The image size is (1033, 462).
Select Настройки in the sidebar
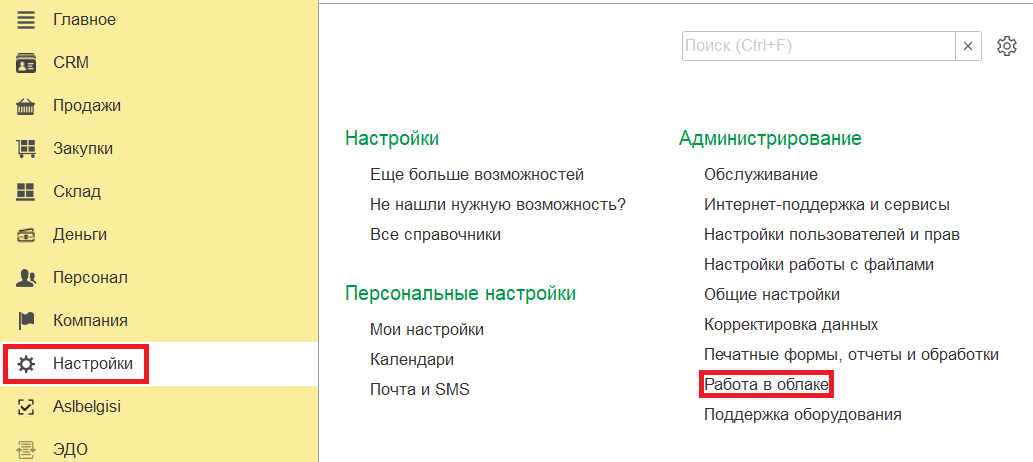point(92,364)
